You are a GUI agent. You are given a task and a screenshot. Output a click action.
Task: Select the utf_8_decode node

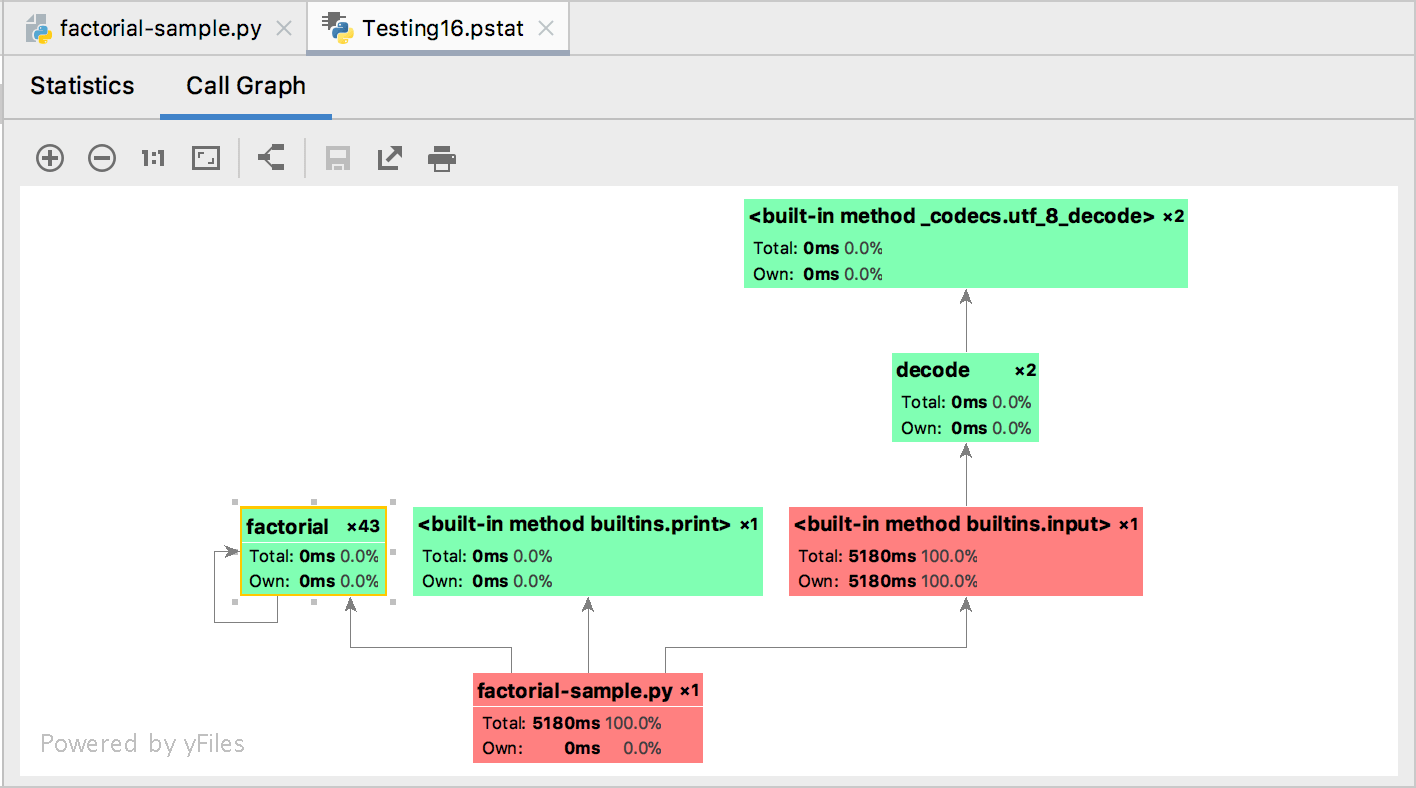pyautogui.click(x=966, y=243)
